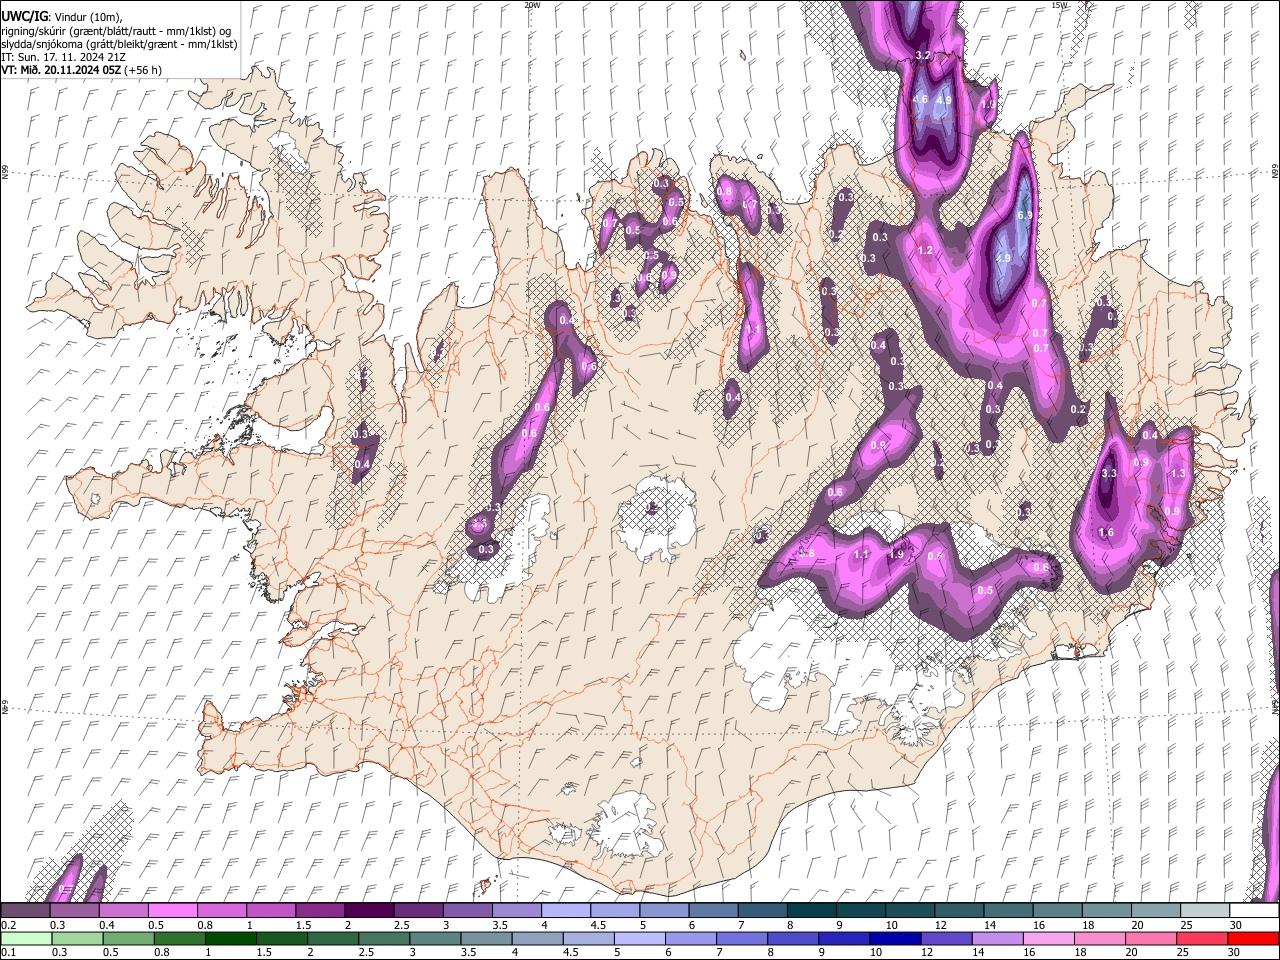
Task: Click the white swatch above the 30 label in the upper legend
Action: pyautogui.click(x=1255, y=911)
